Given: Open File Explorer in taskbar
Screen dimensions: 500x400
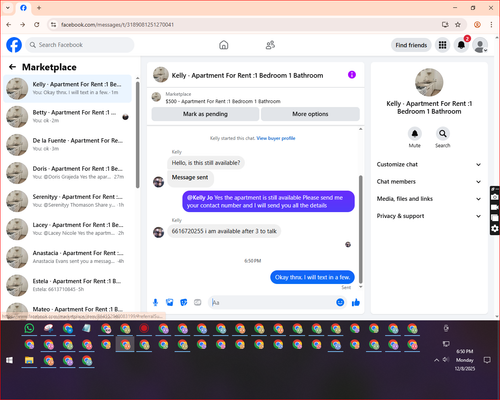Looking at the screenshot, I should [29, 360].
